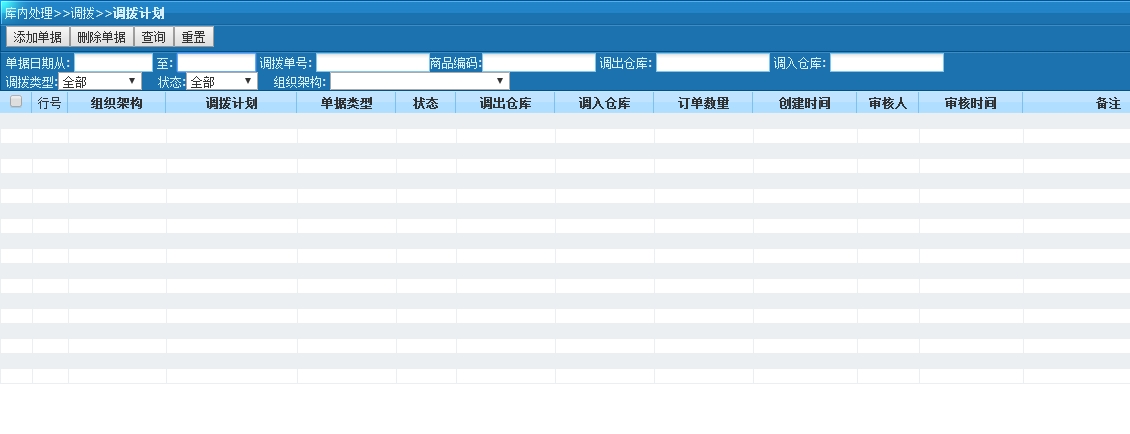Click the 备注 column header
1130x434 pixels.
pos(1077,103)
